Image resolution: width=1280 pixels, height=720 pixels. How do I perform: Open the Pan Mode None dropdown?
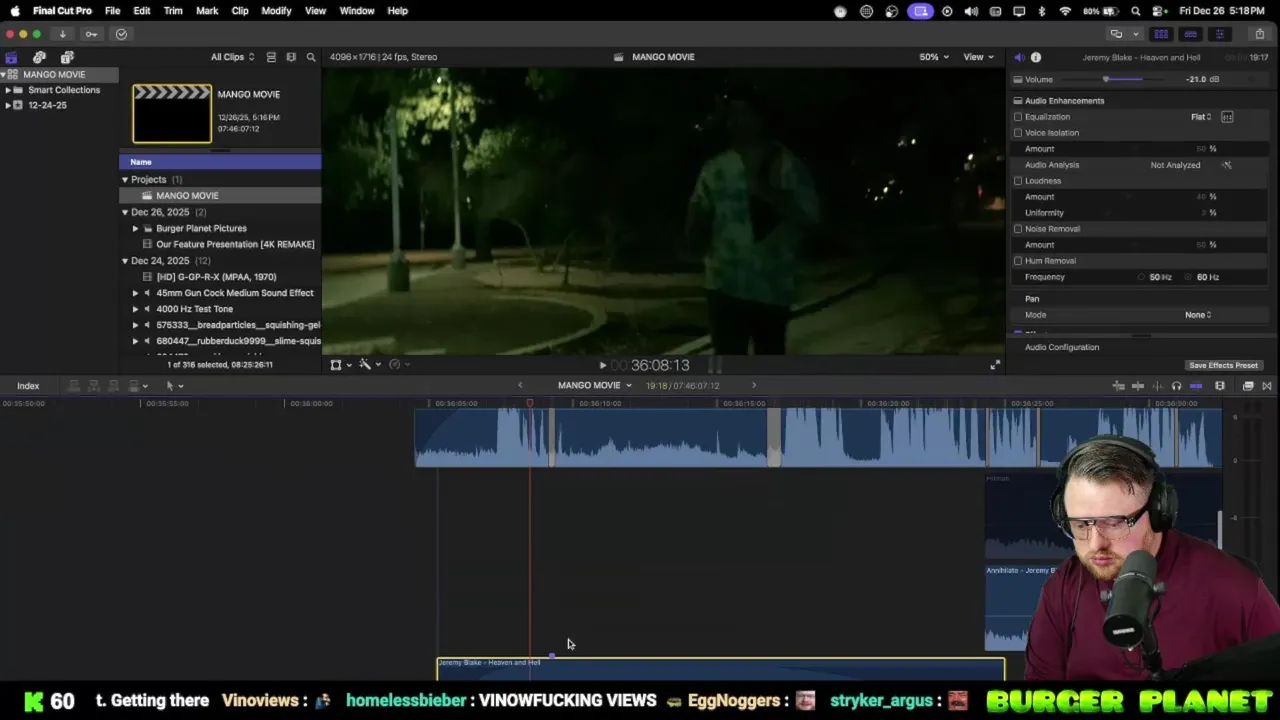click(x=1198, y=315)
